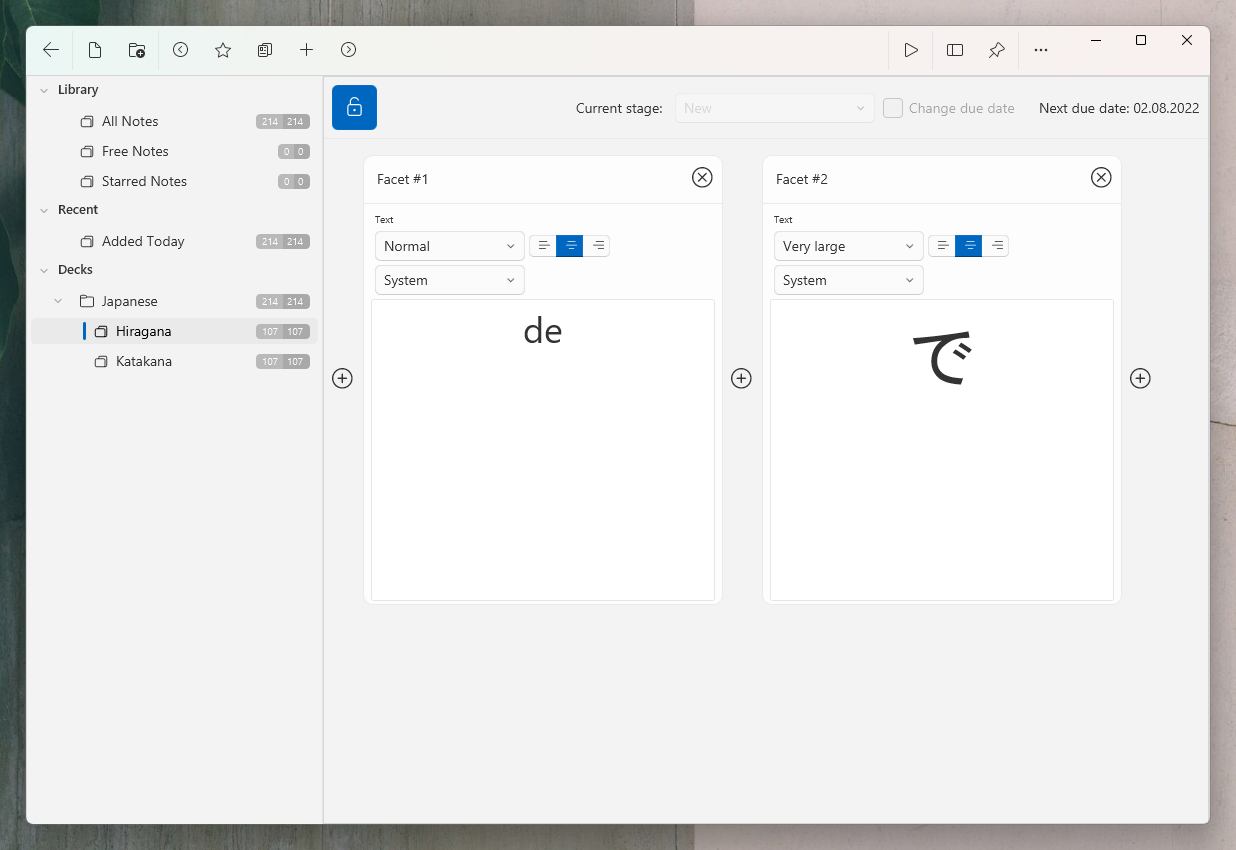Enable the Change due date checkbox
The image size is (1236, 850).
tap(893, 108)
